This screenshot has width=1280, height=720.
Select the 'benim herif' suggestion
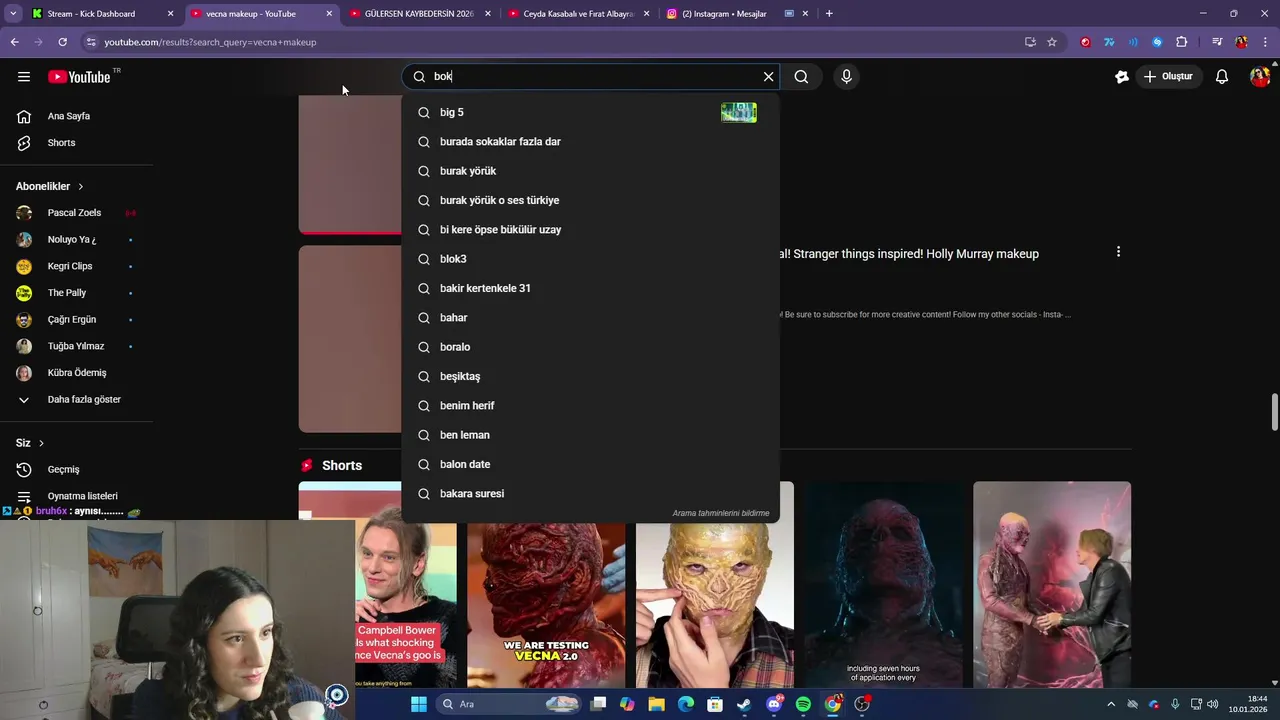pos(590,406)
